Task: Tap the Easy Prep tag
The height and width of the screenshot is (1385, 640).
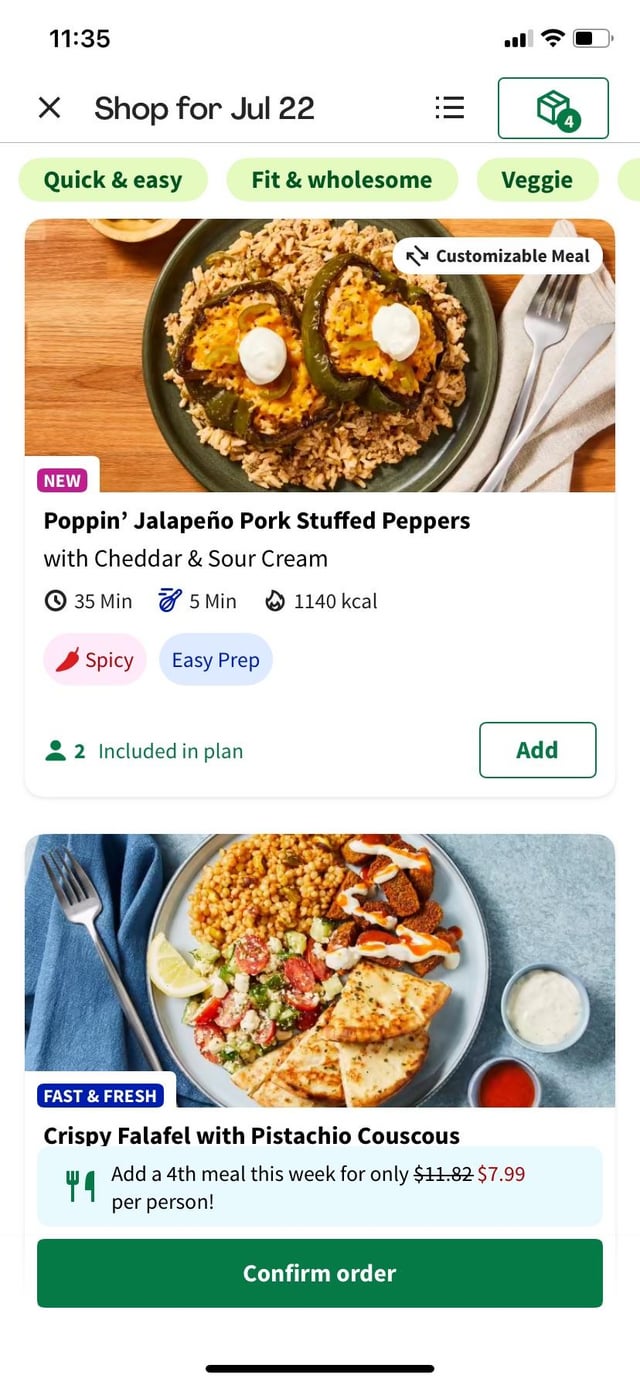Action: [x=216, y=660]
